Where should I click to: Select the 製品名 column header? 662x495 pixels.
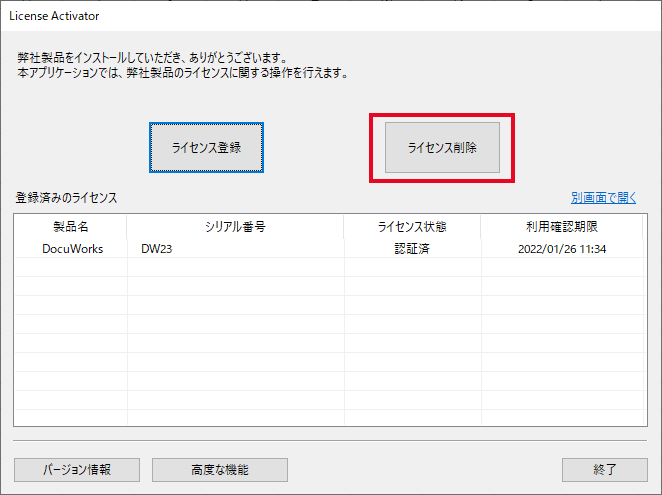(71, 227)
